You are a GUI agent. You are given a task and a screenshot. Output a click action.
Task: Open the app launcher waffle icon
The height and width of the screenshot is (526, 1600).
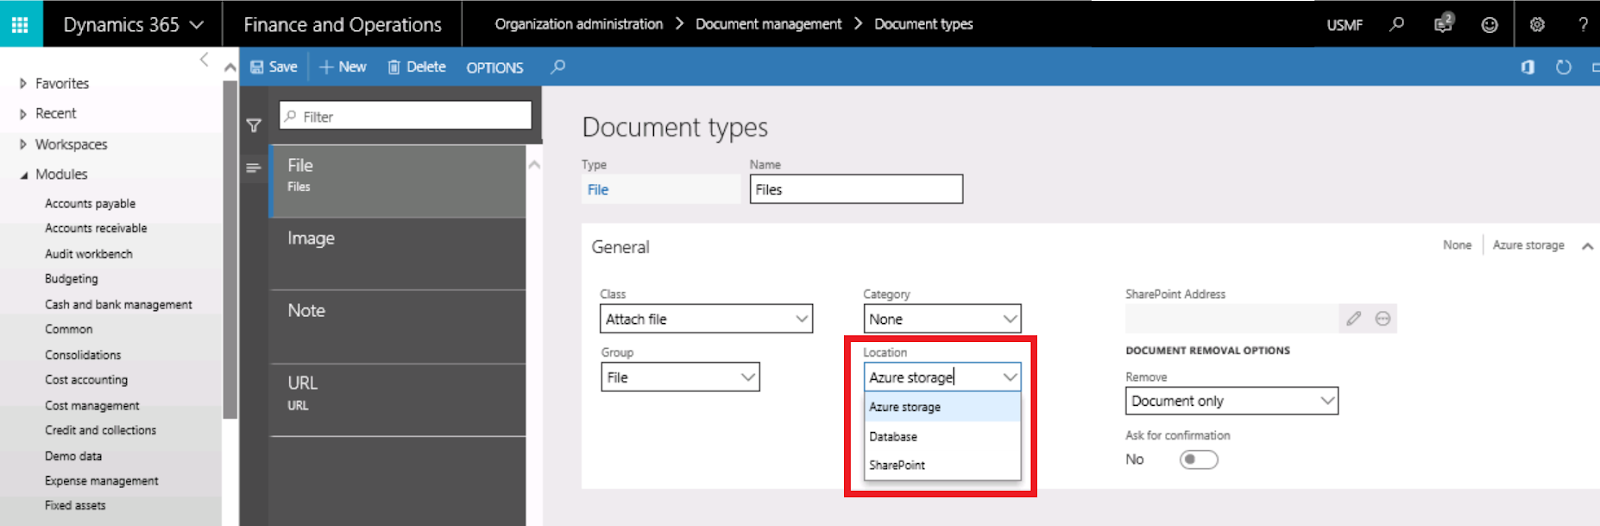click(20, 24)
